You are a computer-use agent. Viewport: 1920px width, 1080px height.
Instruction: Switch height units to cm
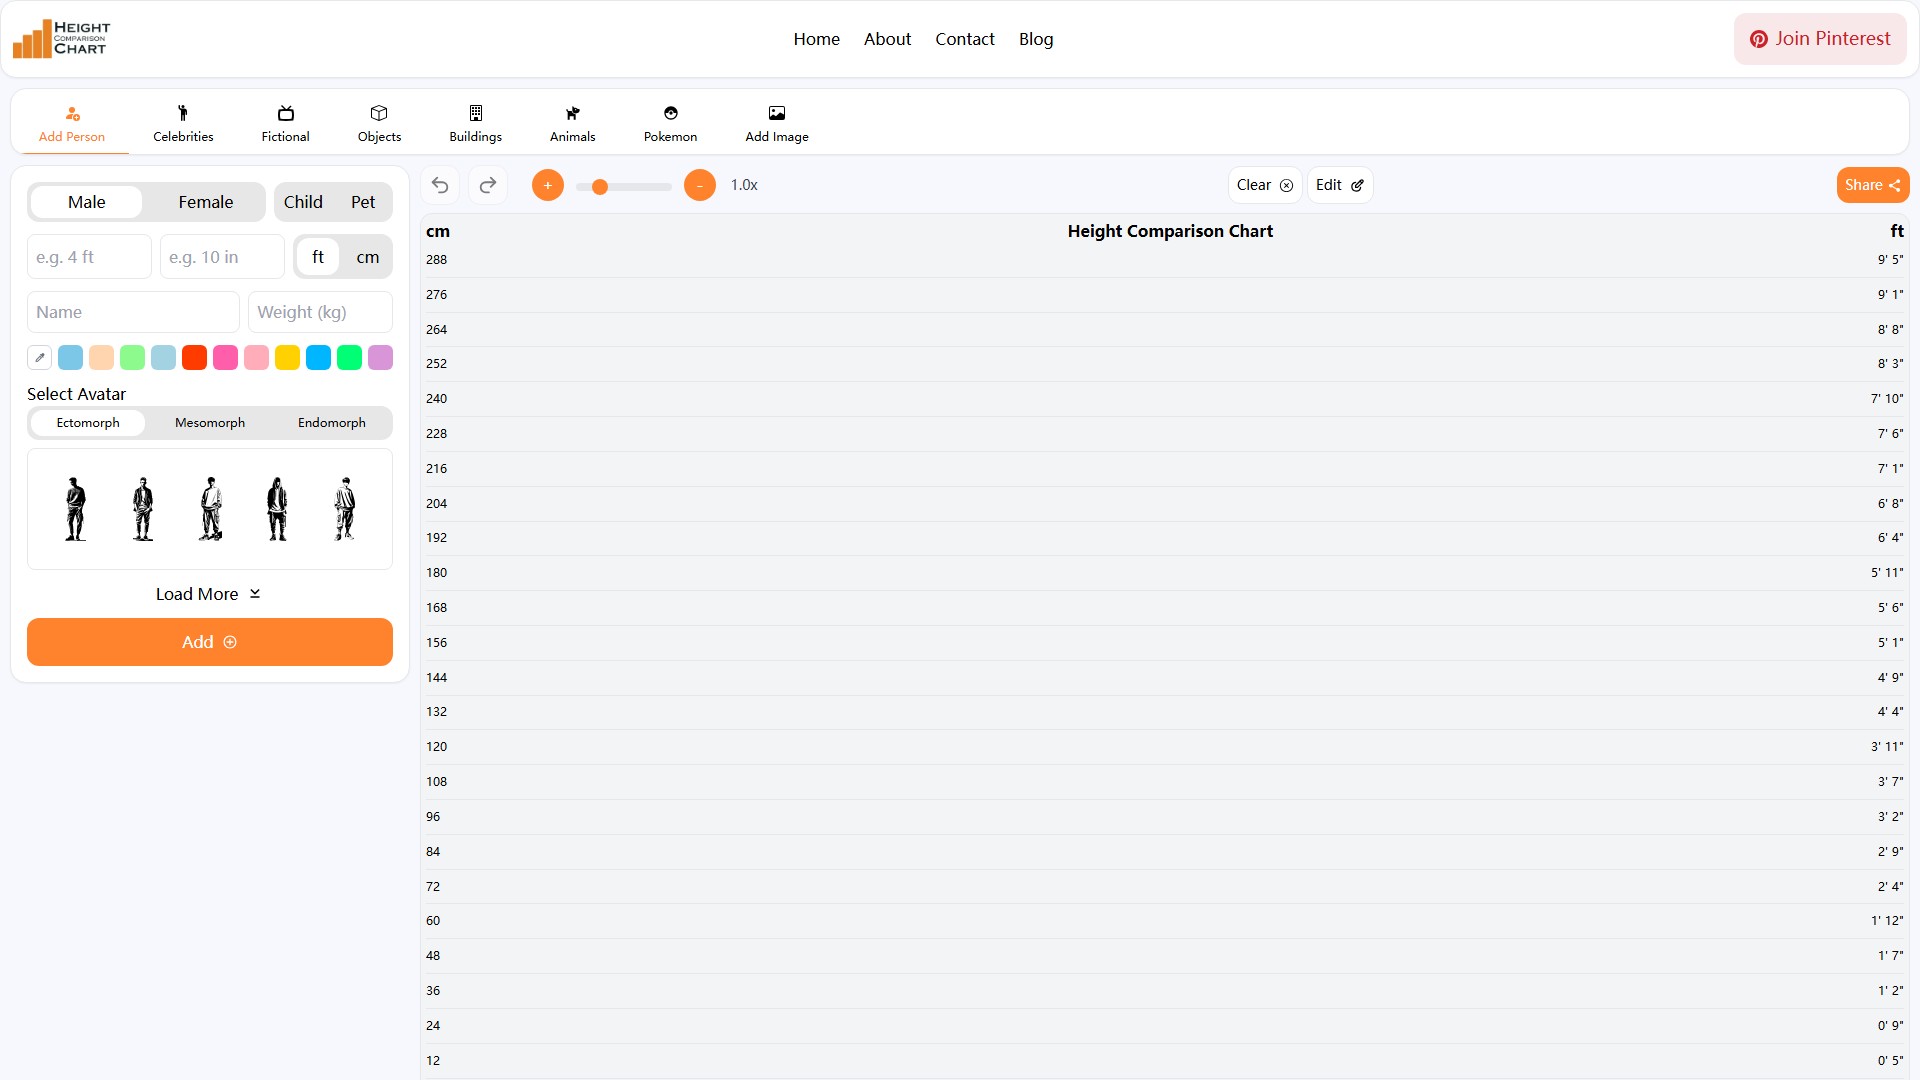(x=367, y=257)
